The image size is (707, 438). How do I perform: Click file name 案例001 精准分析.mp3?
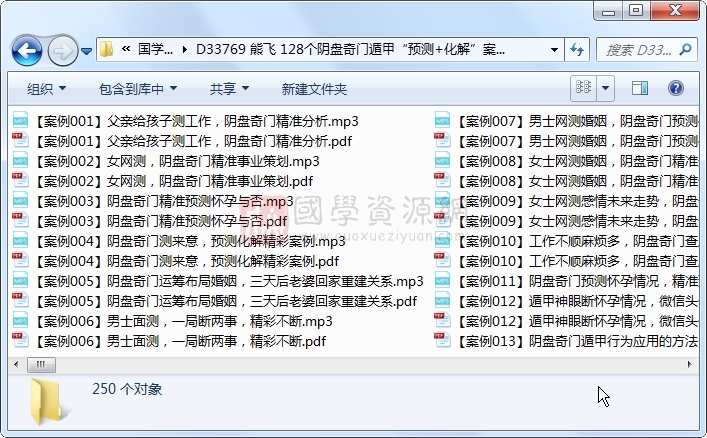tap(195, 121)
